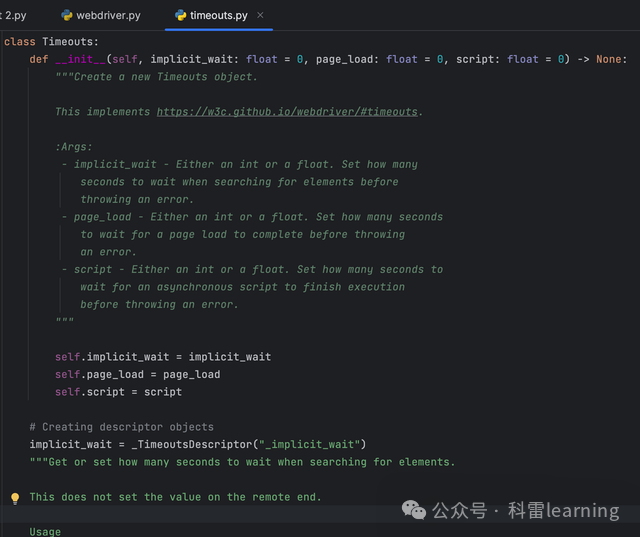
Task: Click the 'implicit_wait: float' parameter
Action: pyautogui.click(x=214, y=60)
